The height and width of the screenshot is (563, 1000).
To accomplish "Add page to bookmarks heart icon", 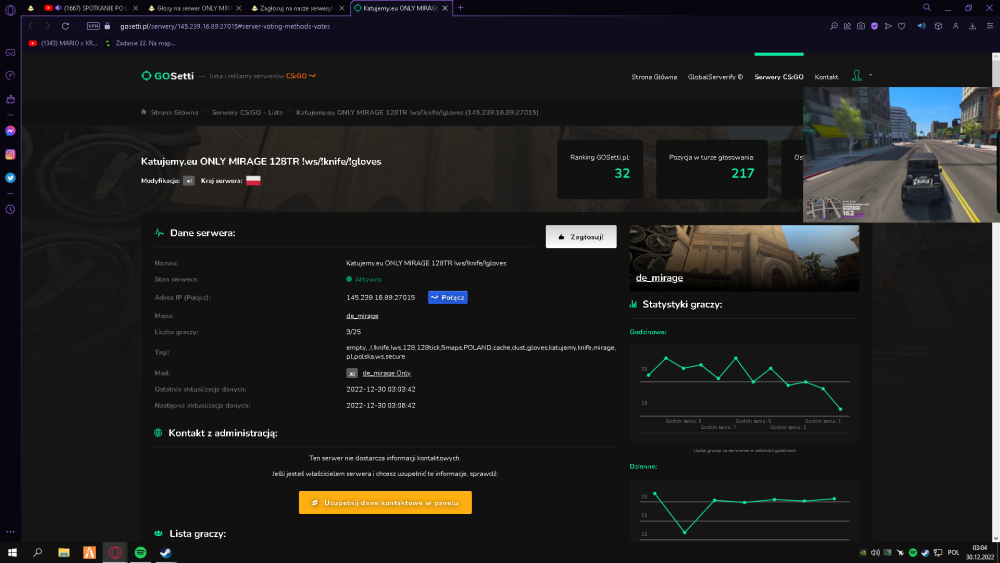I will (x=901, y=26).
